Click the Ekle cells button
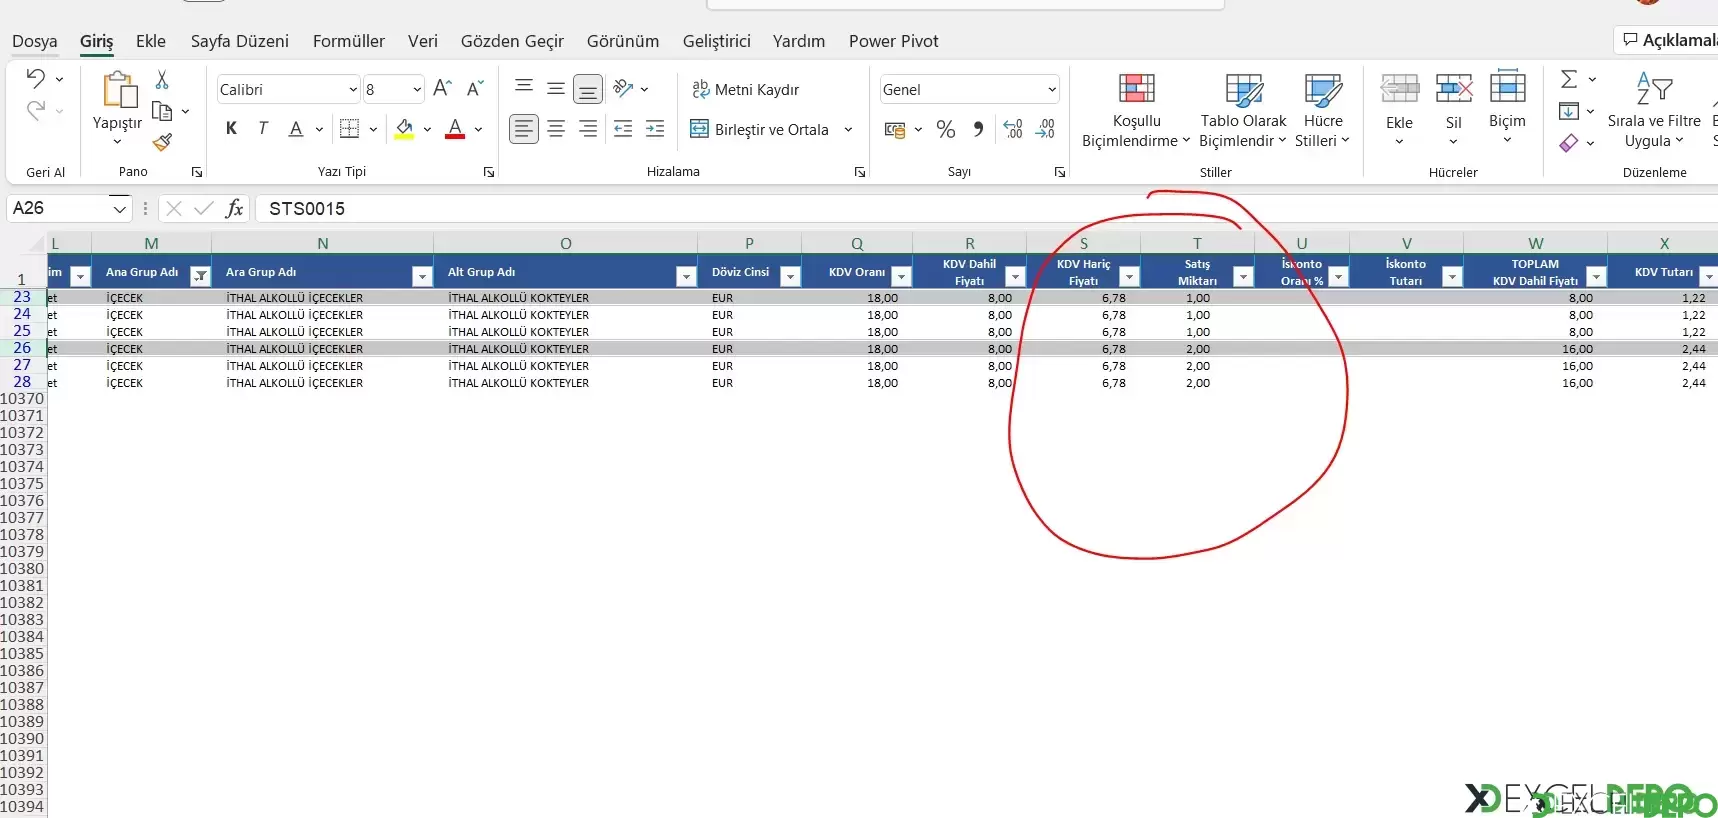 [1399, 108]
